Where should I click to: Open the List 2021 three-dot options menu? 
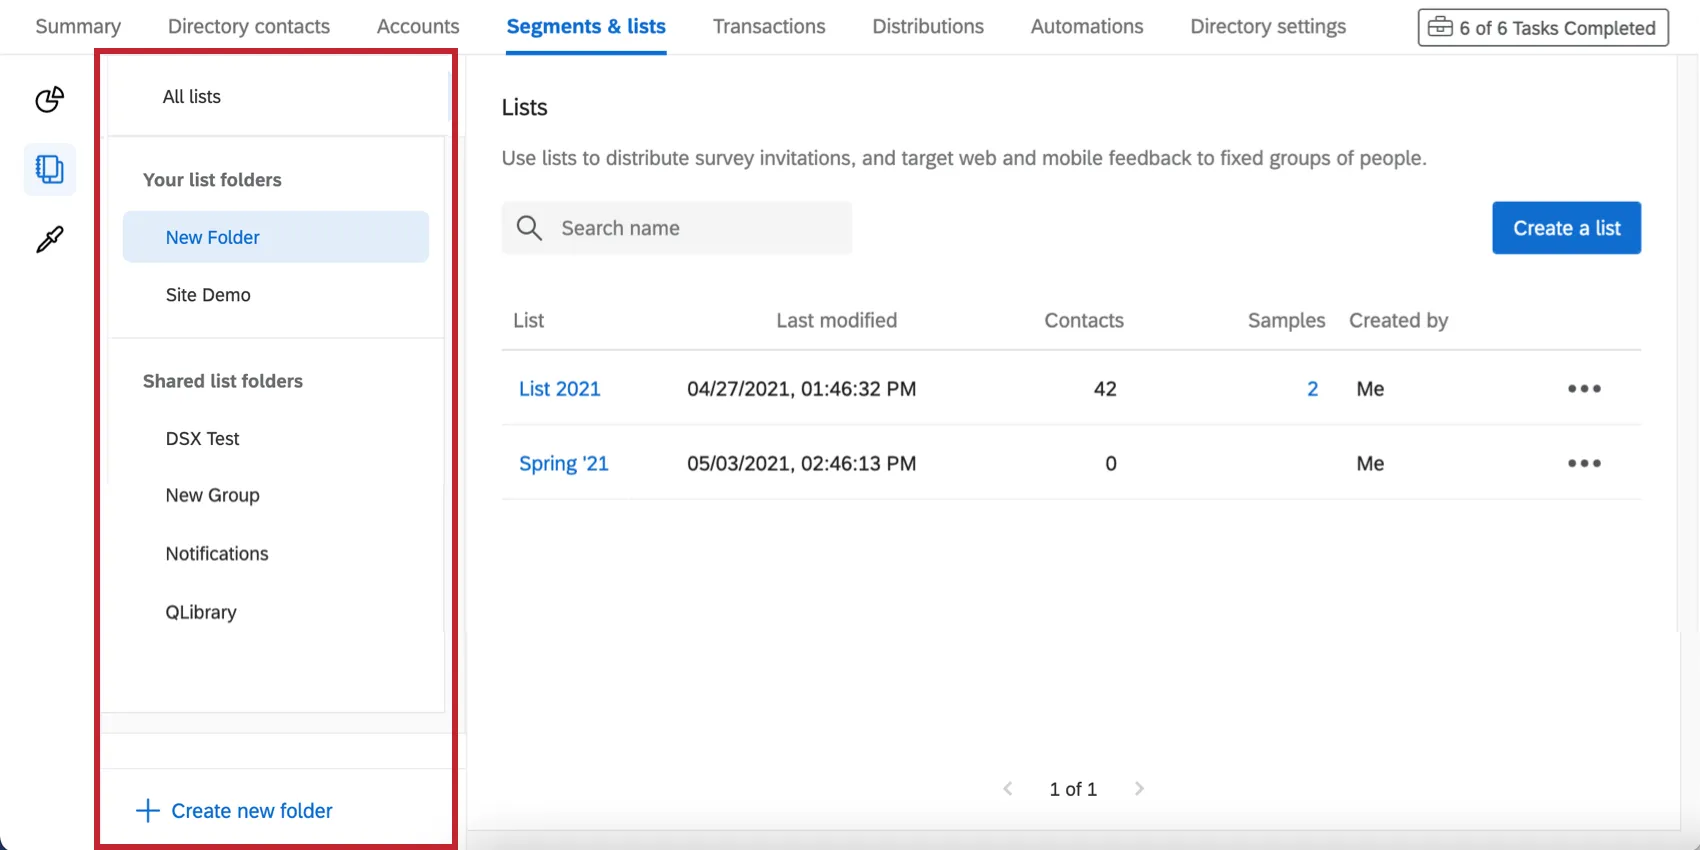(1584, 389)
